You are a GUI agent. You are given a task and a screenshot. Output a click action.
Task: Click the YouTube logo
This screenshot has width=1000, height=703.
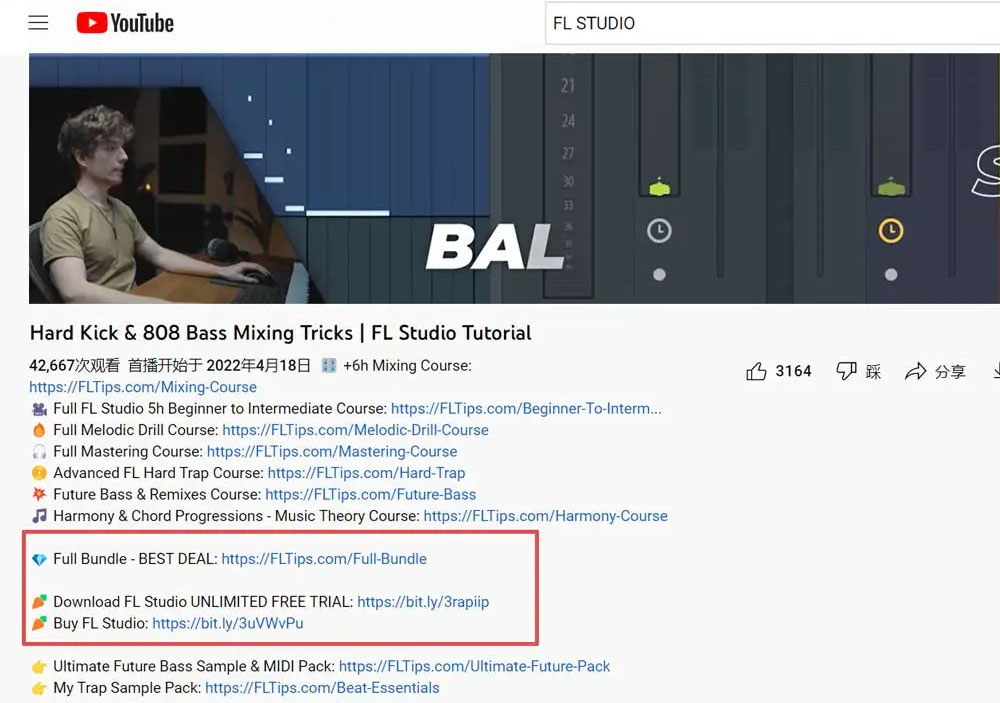pos(125,23)
